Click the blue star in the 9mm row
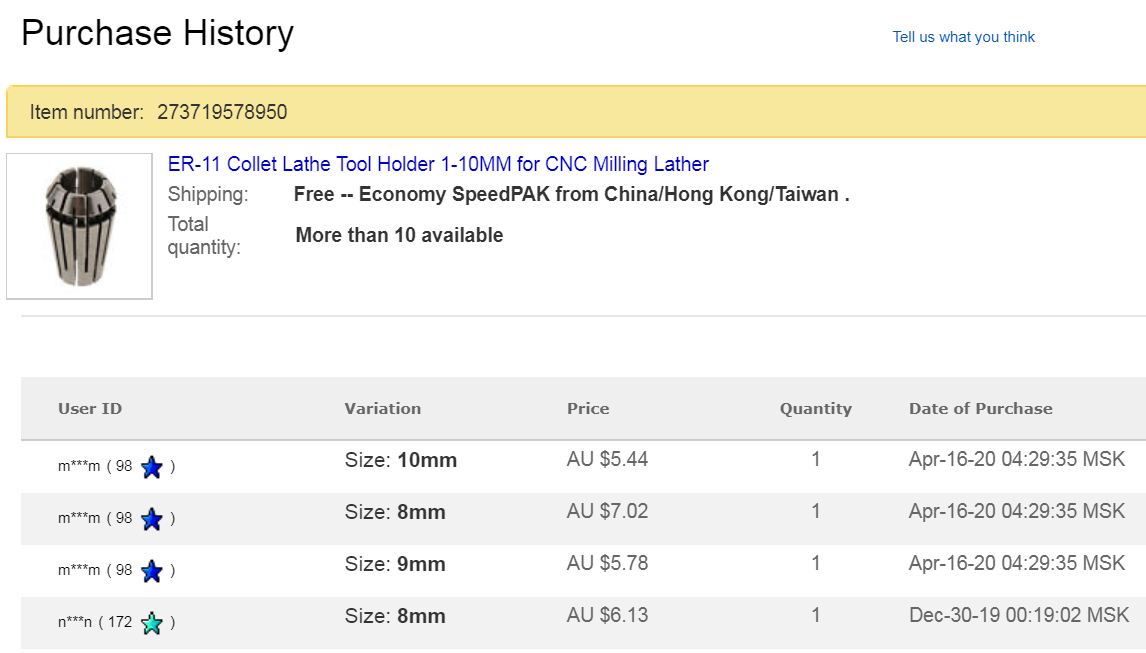 [152, 571]
